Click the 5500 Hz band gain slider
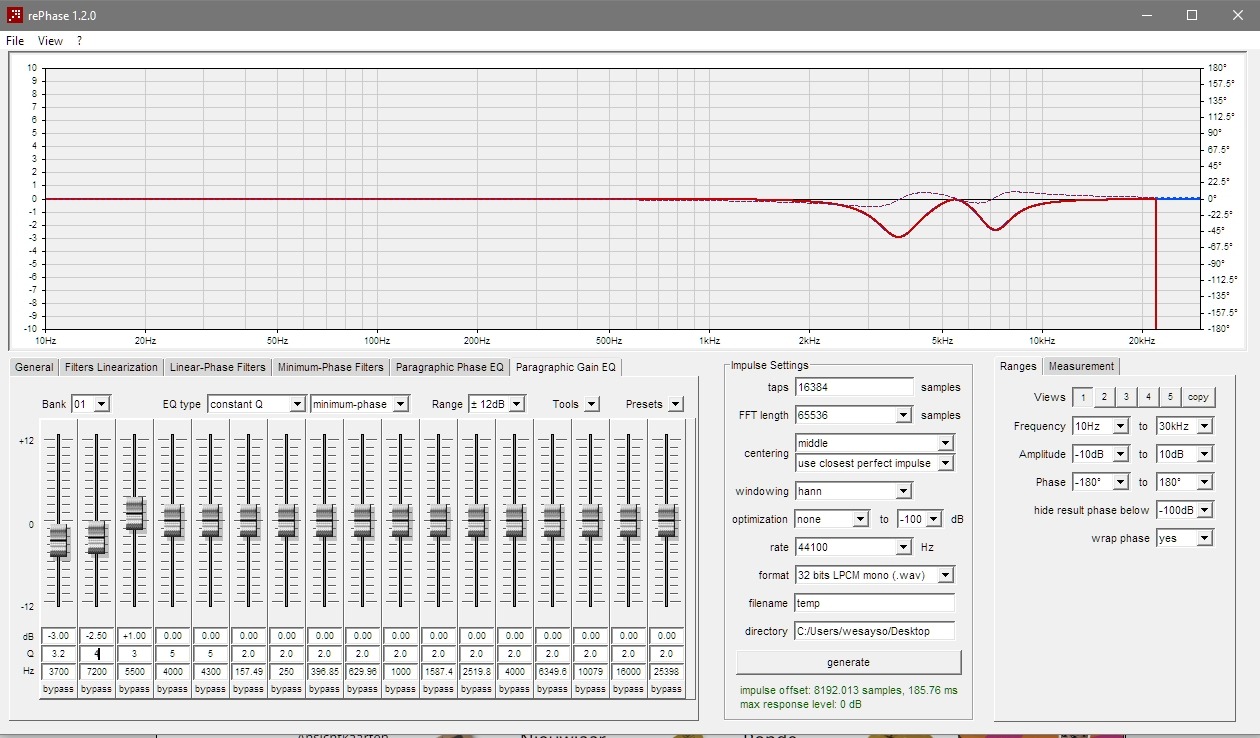The height and width of the screenshot is (738, 1260). point(134,513)
